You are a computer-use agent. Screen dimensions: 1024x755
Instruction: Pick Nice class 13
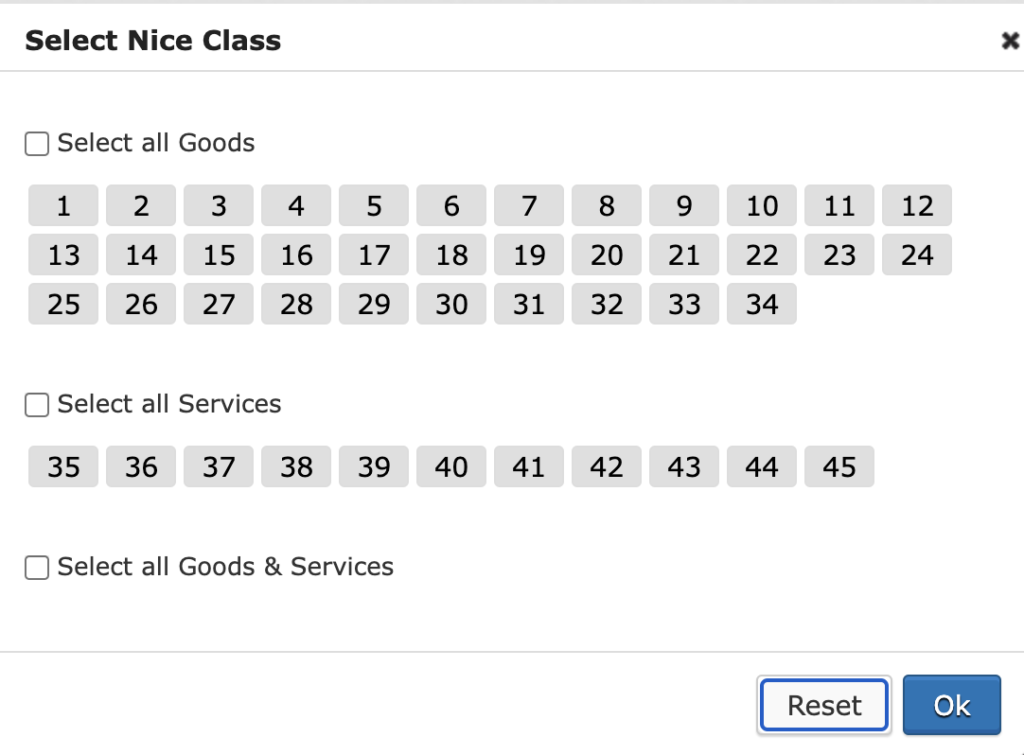62,255
